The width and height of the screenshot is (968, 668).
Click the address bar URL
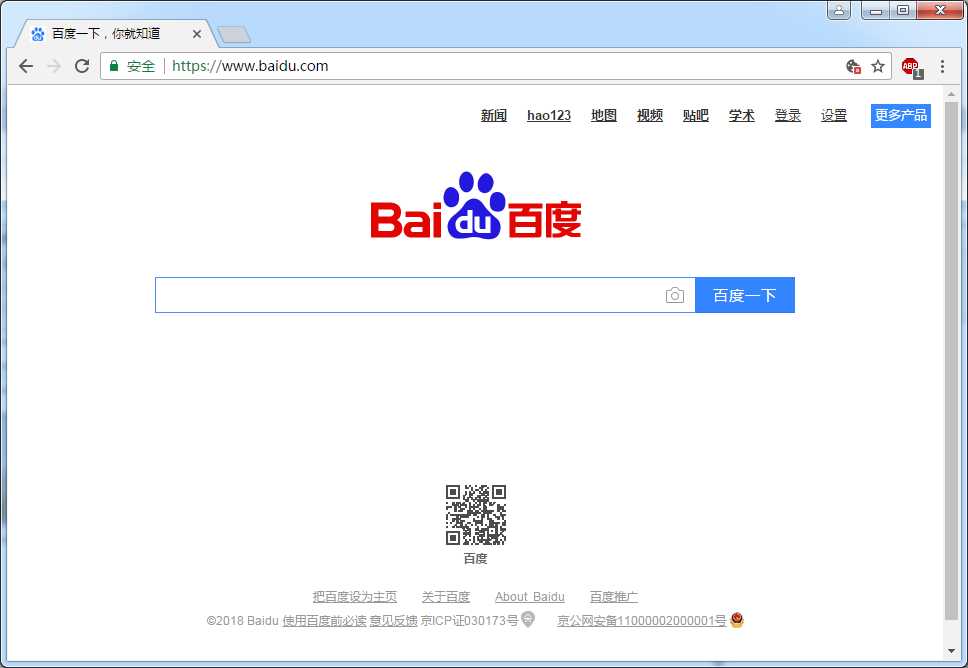point(250,66)
